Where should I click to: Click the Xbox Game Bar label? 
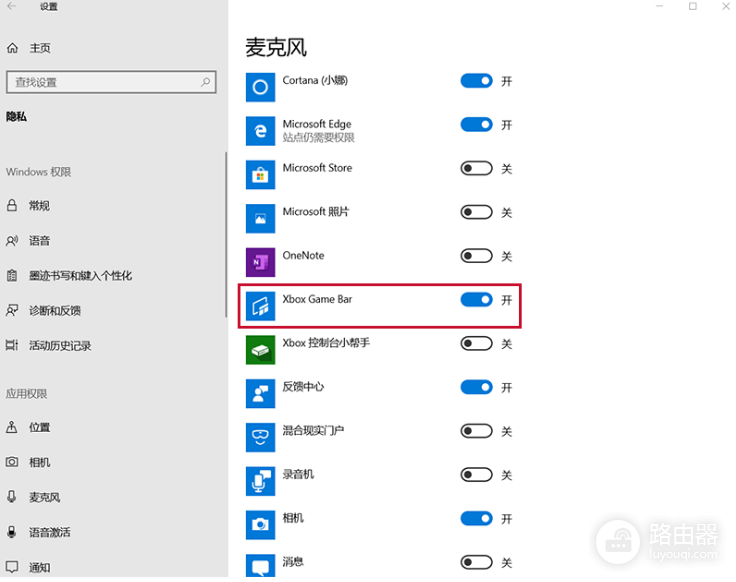pyautogui.click(x=317, y=299)
